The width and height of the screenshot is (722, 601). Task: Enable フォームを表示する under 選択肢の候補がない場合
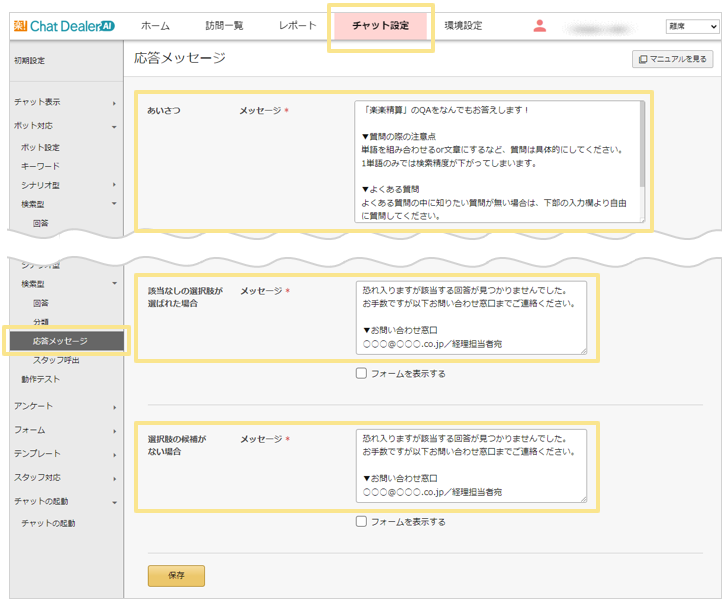coord(362,522)
